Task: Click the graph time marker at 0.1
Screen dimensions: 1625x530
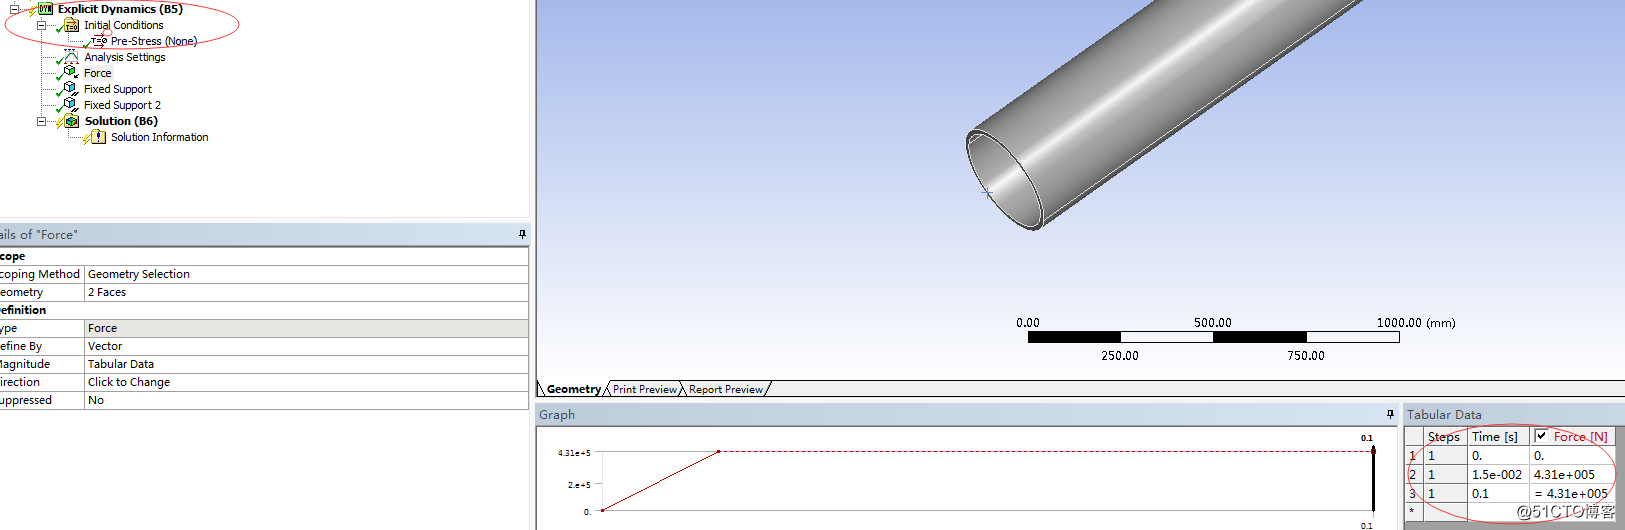Action: pyautogui.click(x=1373, y=480)
